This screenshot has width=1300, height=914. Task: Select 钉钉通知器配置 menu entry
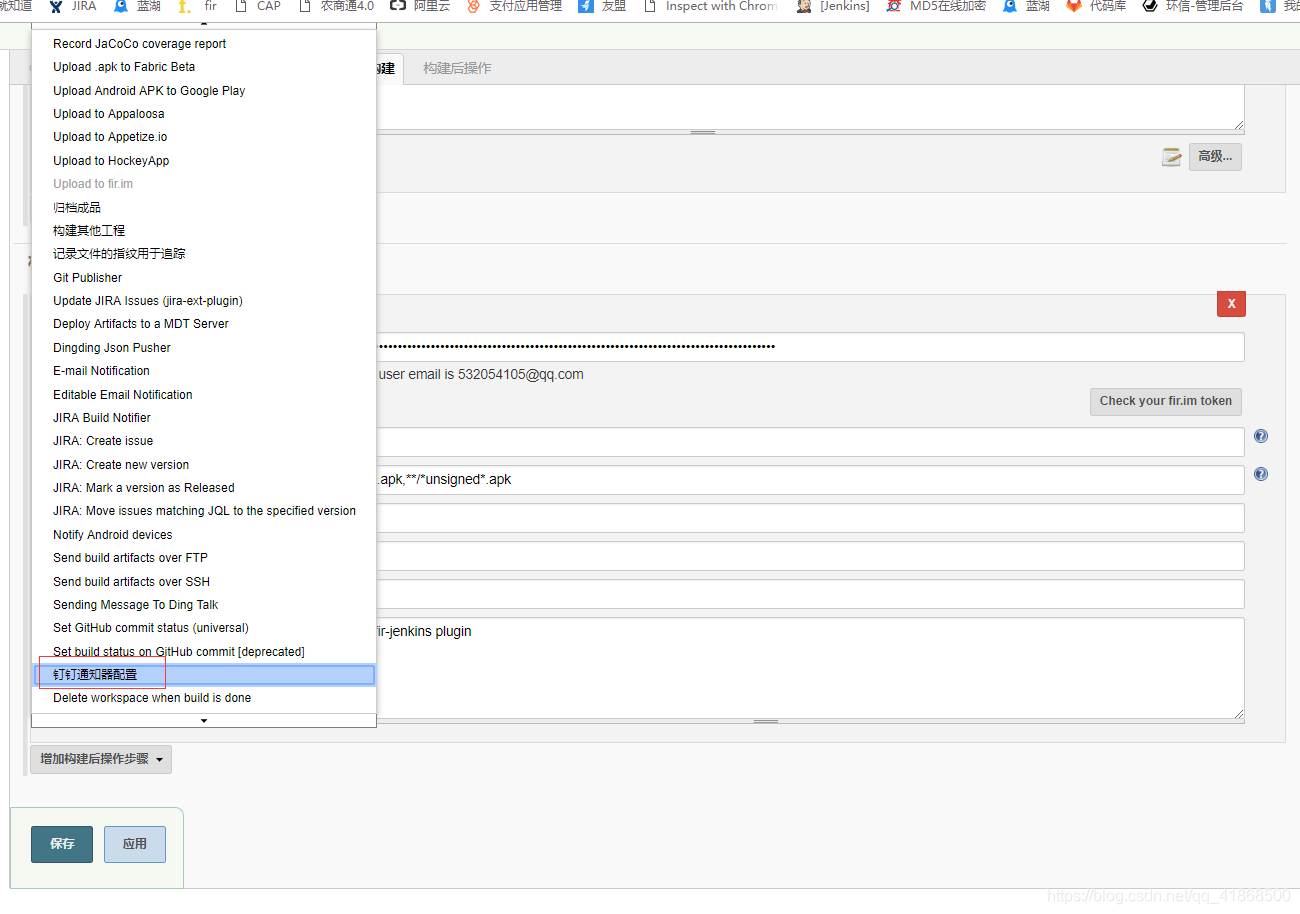[x=204, y=675]
